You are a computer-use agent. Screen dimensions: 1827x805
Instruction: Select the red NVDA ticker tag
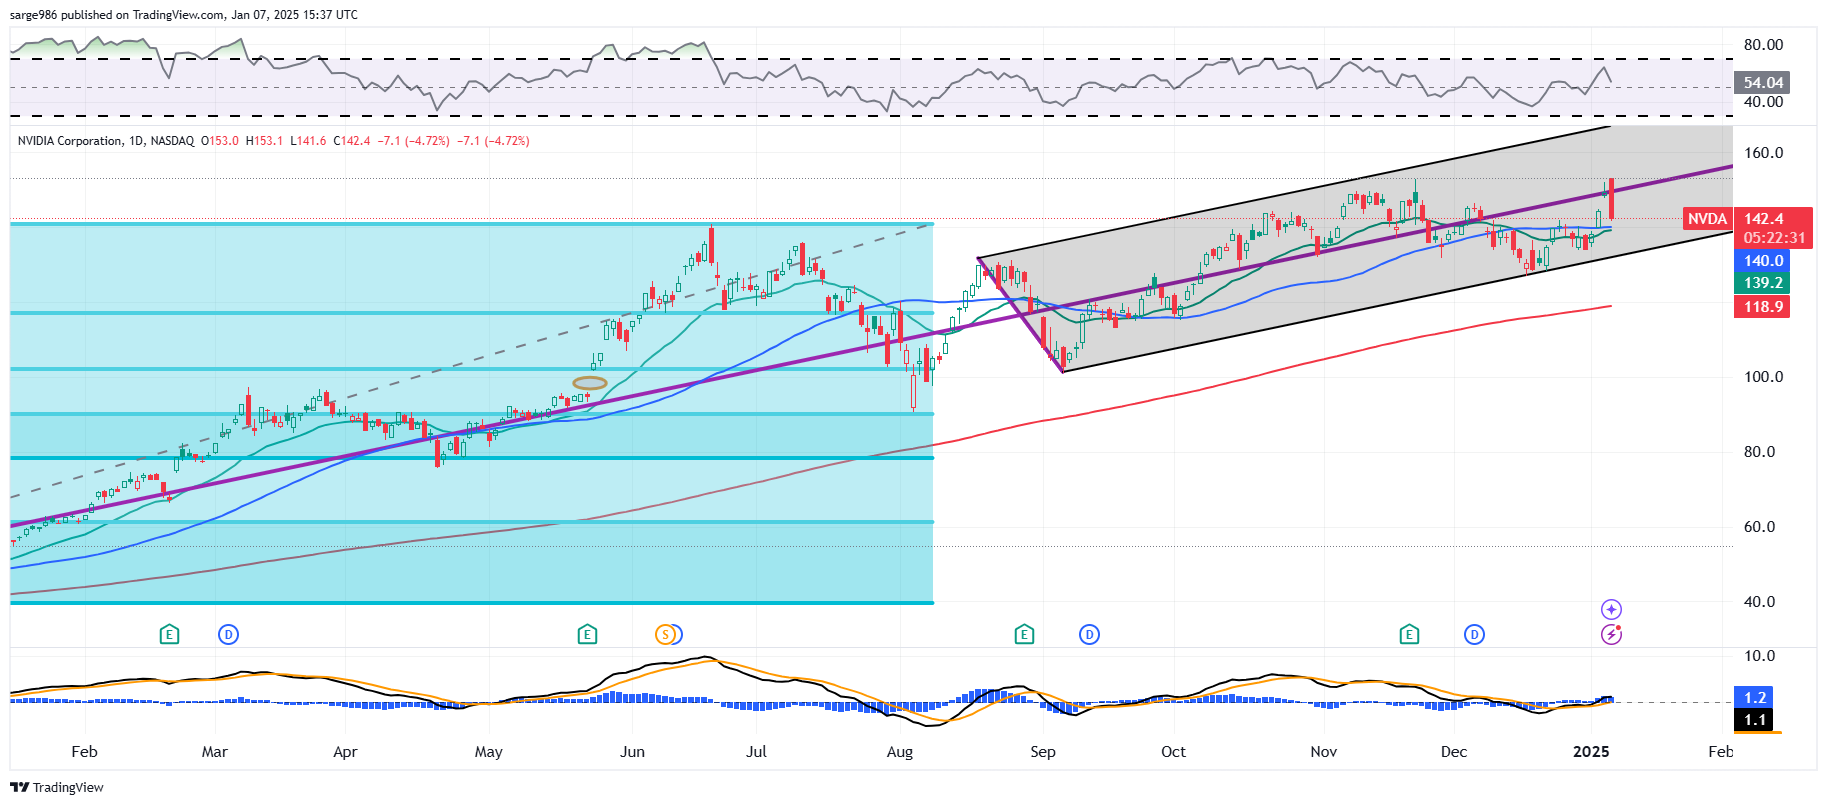1707,219
